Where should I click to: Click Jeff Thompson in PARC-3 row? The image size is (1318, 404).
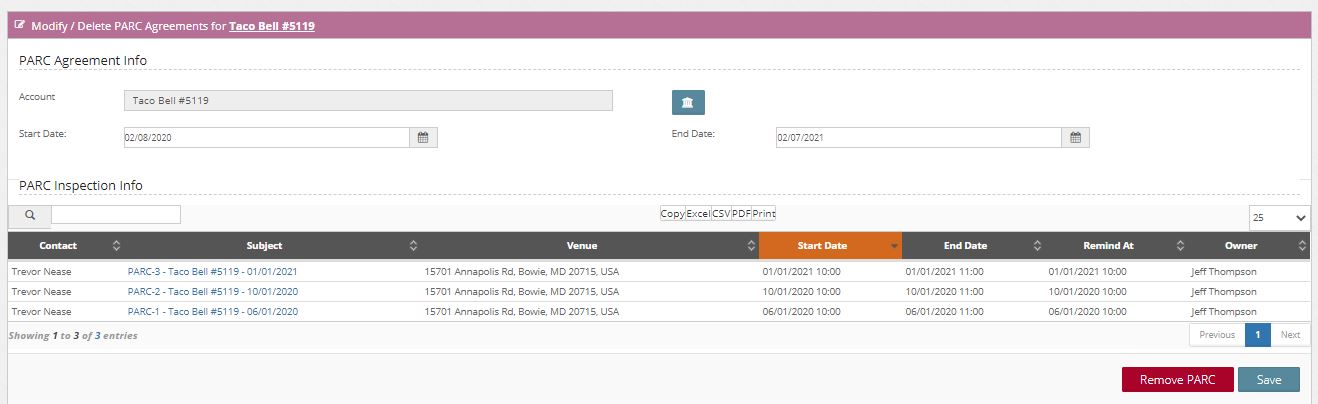click(x=1223, y=271)
